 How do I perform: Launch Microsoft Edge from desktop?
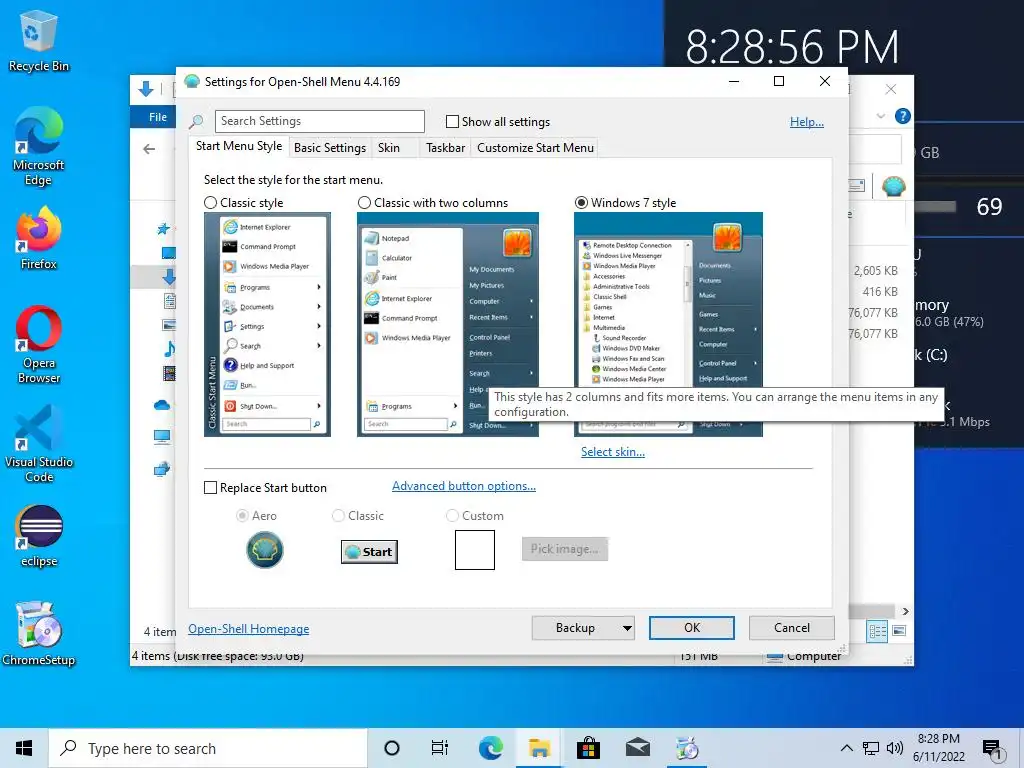pos(38,146)
